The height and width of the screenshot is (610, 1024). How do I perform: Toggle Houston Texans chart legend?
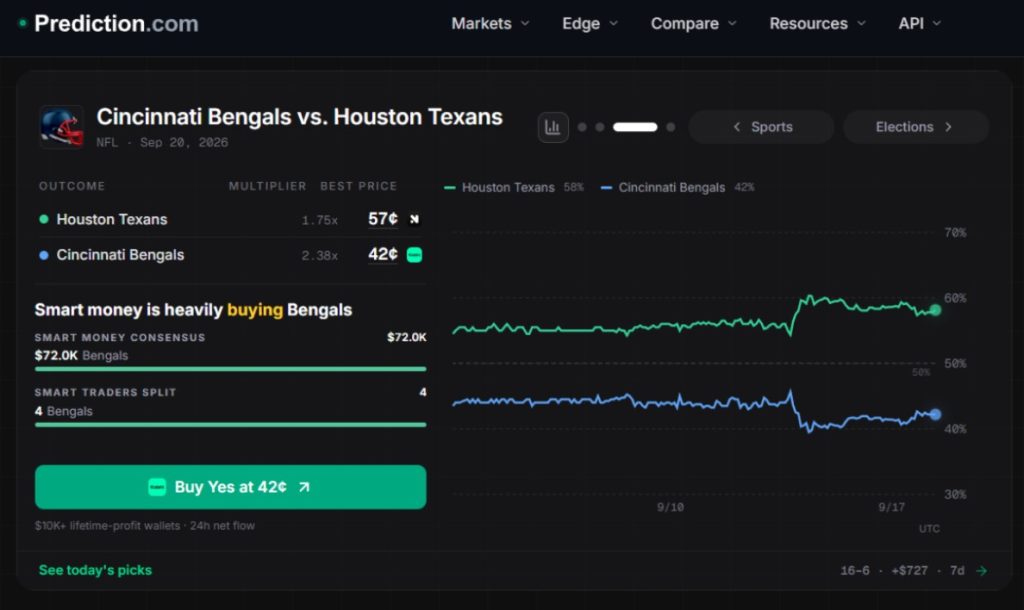[x=513, y=187]
